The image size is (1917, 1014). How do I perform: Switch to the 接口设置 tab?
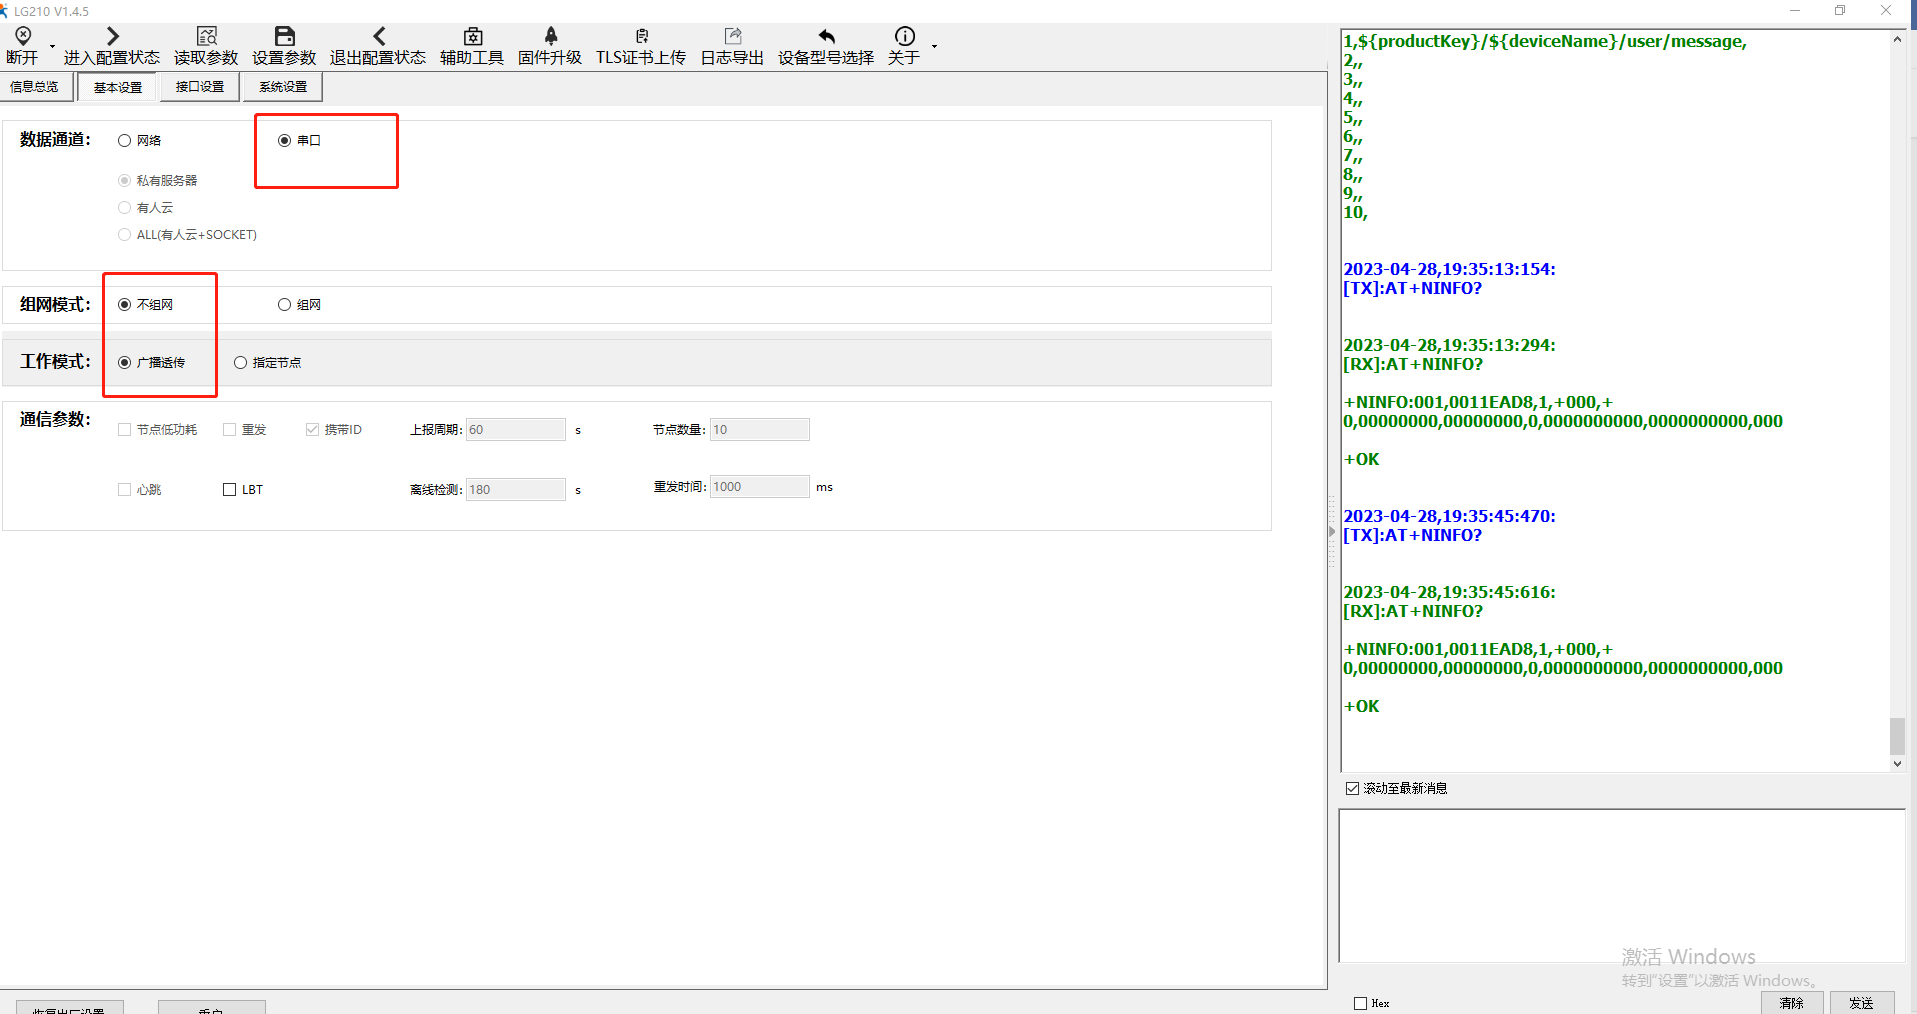click(200, 87)
